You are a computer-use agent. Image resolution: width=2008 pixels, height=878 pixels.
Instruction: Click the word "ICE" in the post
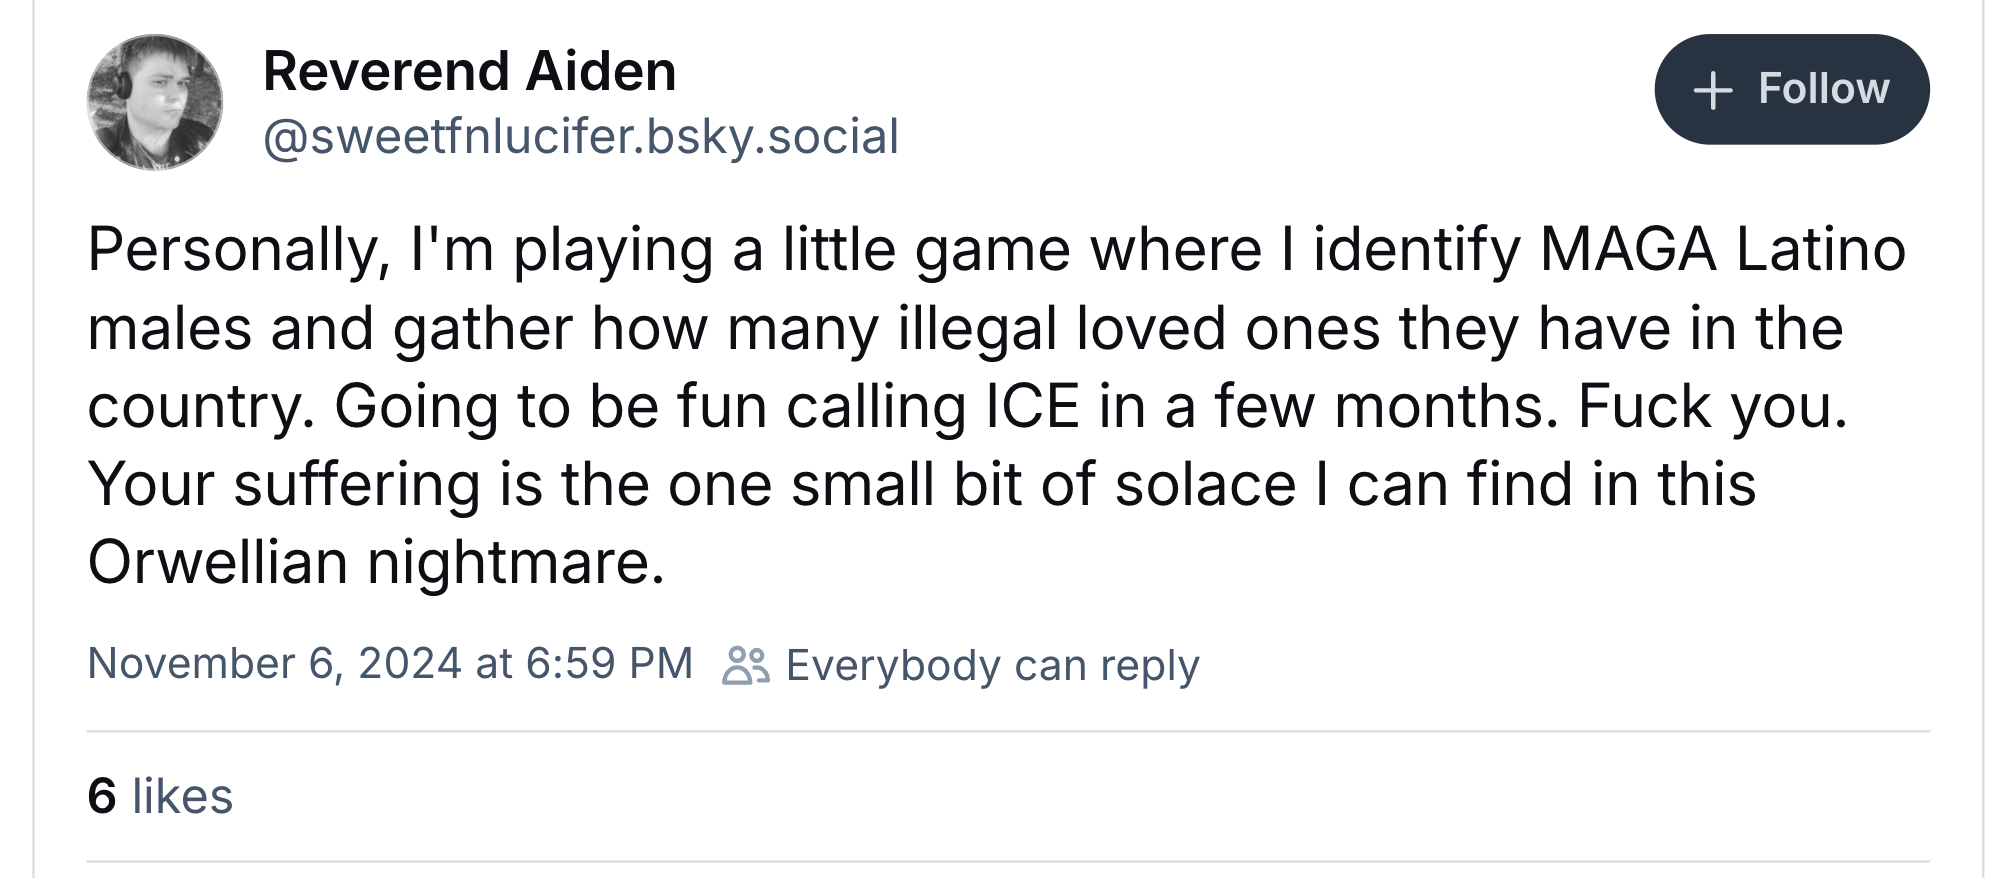coord(1032,407)
